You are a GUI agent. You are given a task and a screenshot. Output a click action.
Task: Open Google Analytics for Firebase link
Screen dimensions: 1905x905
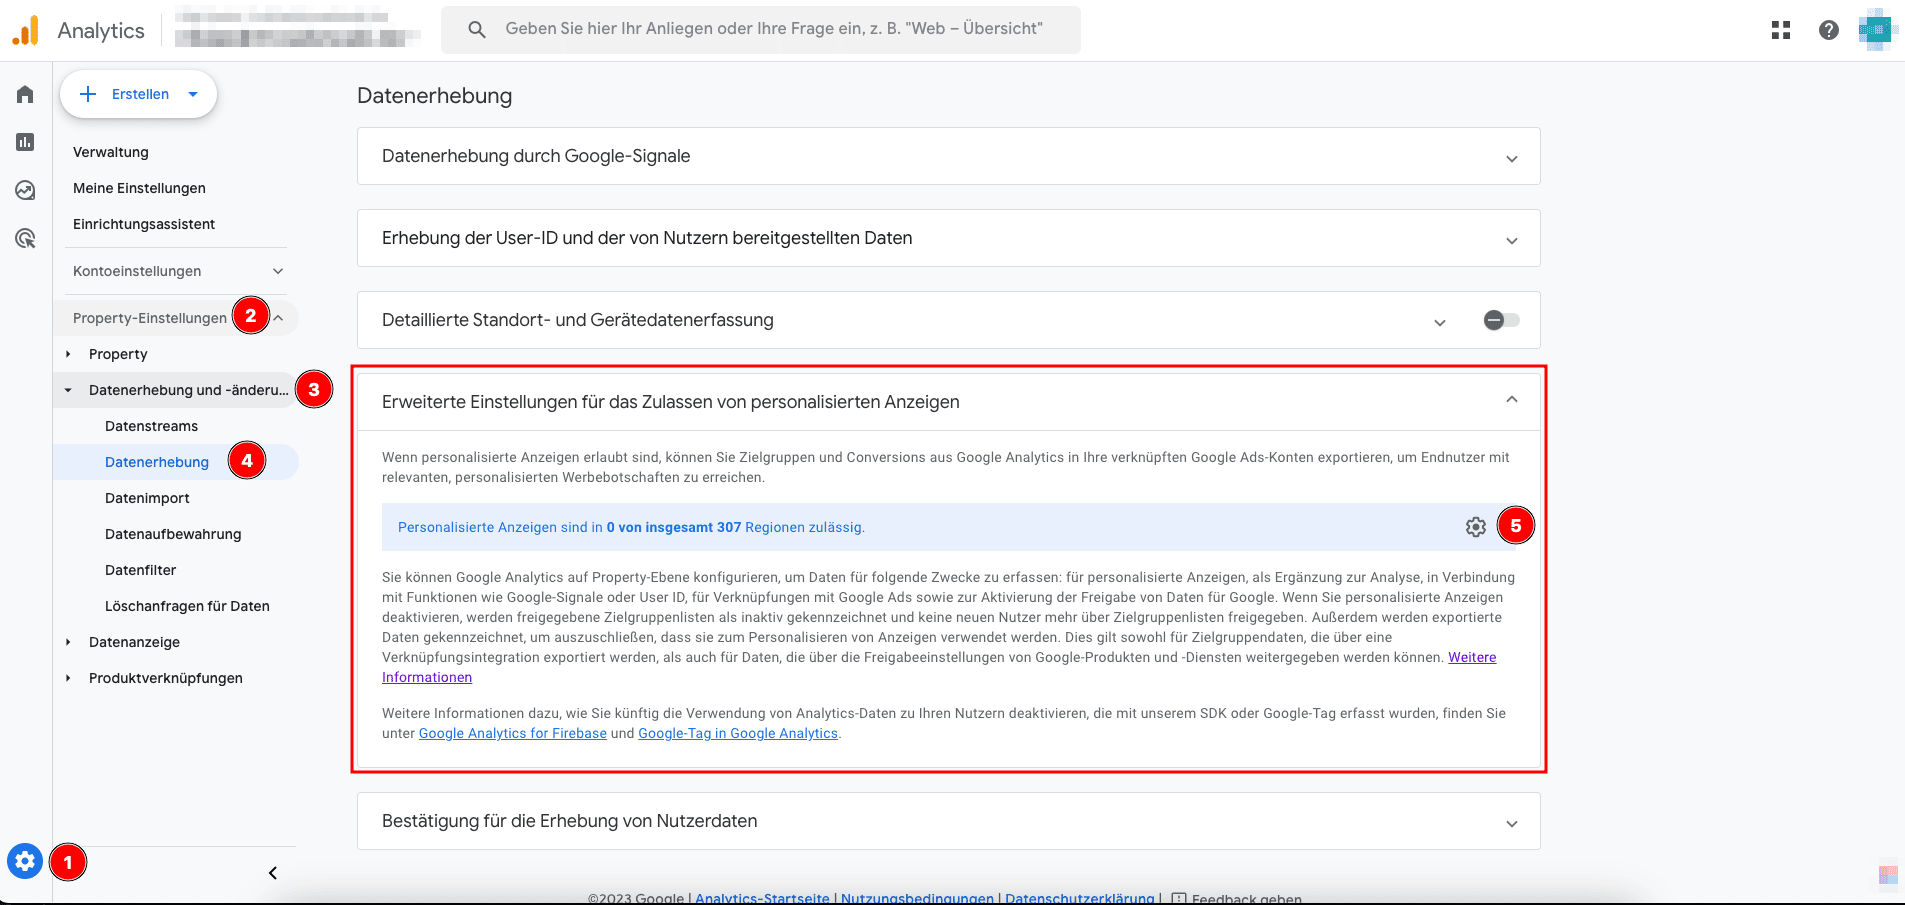[x=512, y=733]
